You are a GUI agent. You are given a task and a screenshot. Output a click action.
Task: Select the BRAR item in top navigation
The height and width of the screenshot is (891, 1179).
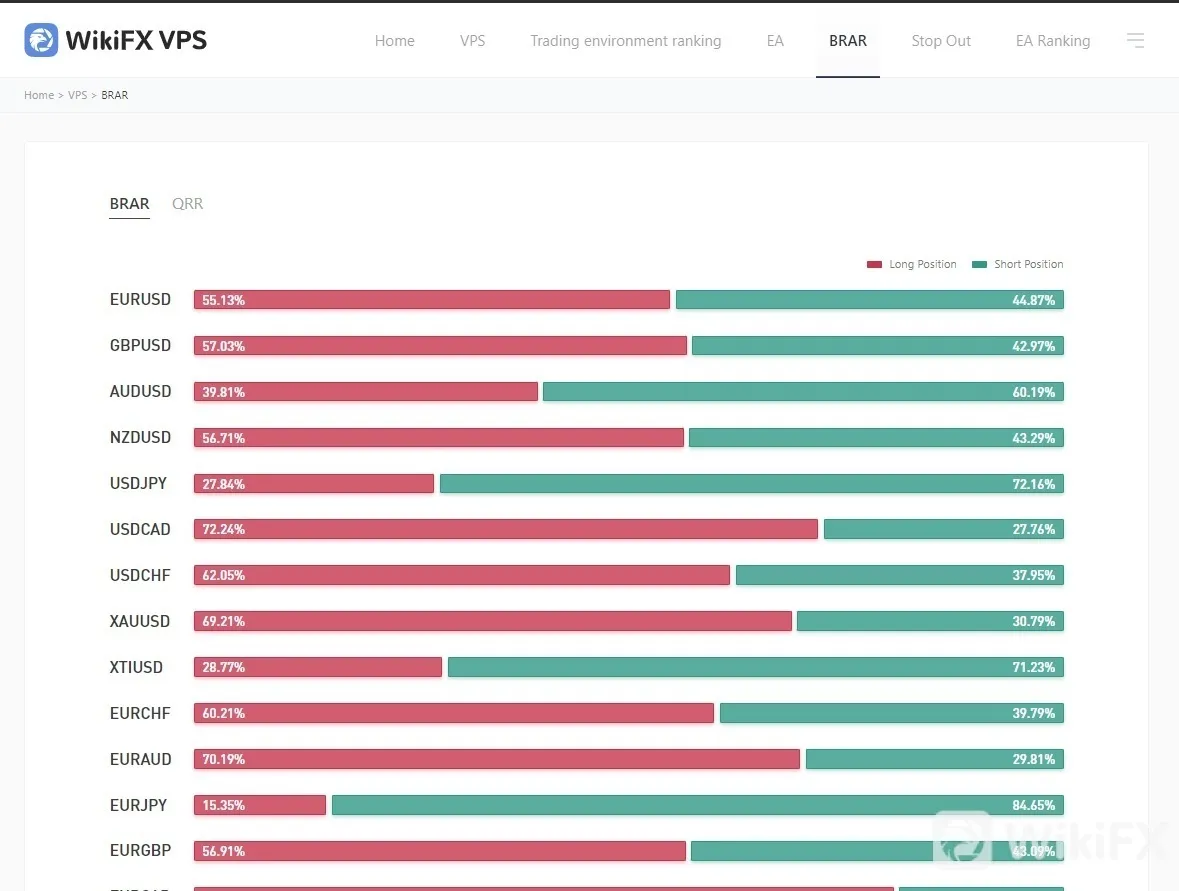pos(847,41)
